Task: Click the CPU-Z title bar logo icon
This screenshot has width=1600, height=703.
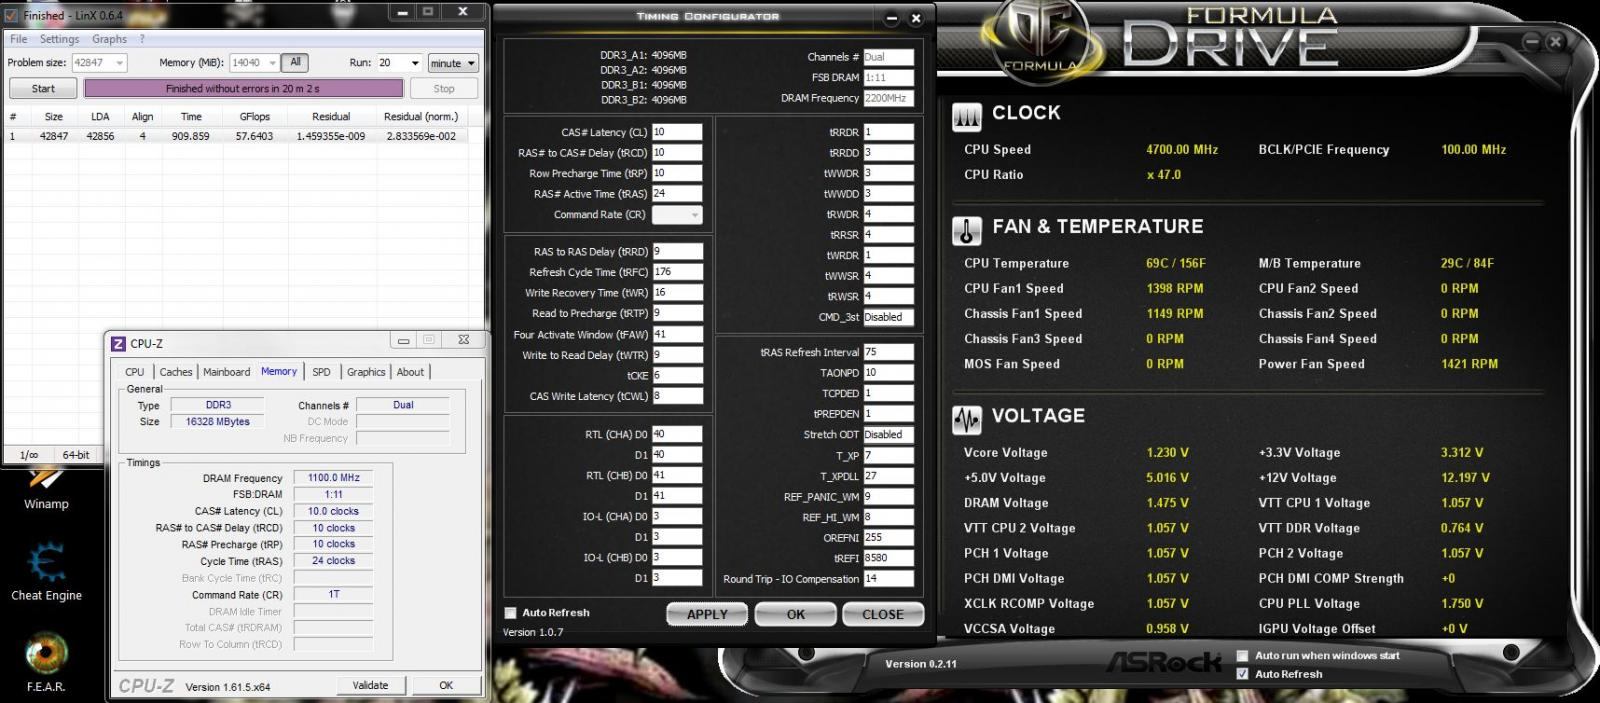Action: [x=118, y=343]
